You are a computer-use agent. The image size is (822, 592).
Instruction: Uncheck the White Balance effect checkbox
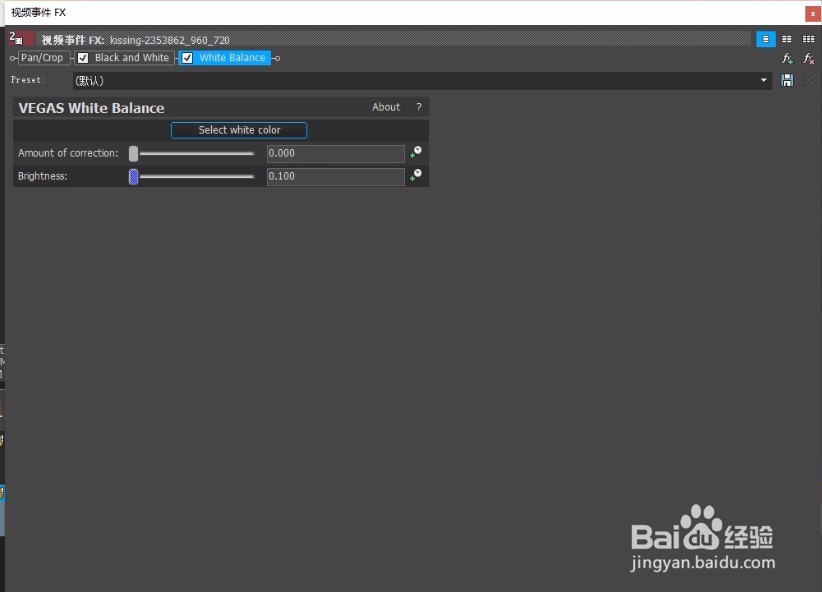tap(187, 58)
